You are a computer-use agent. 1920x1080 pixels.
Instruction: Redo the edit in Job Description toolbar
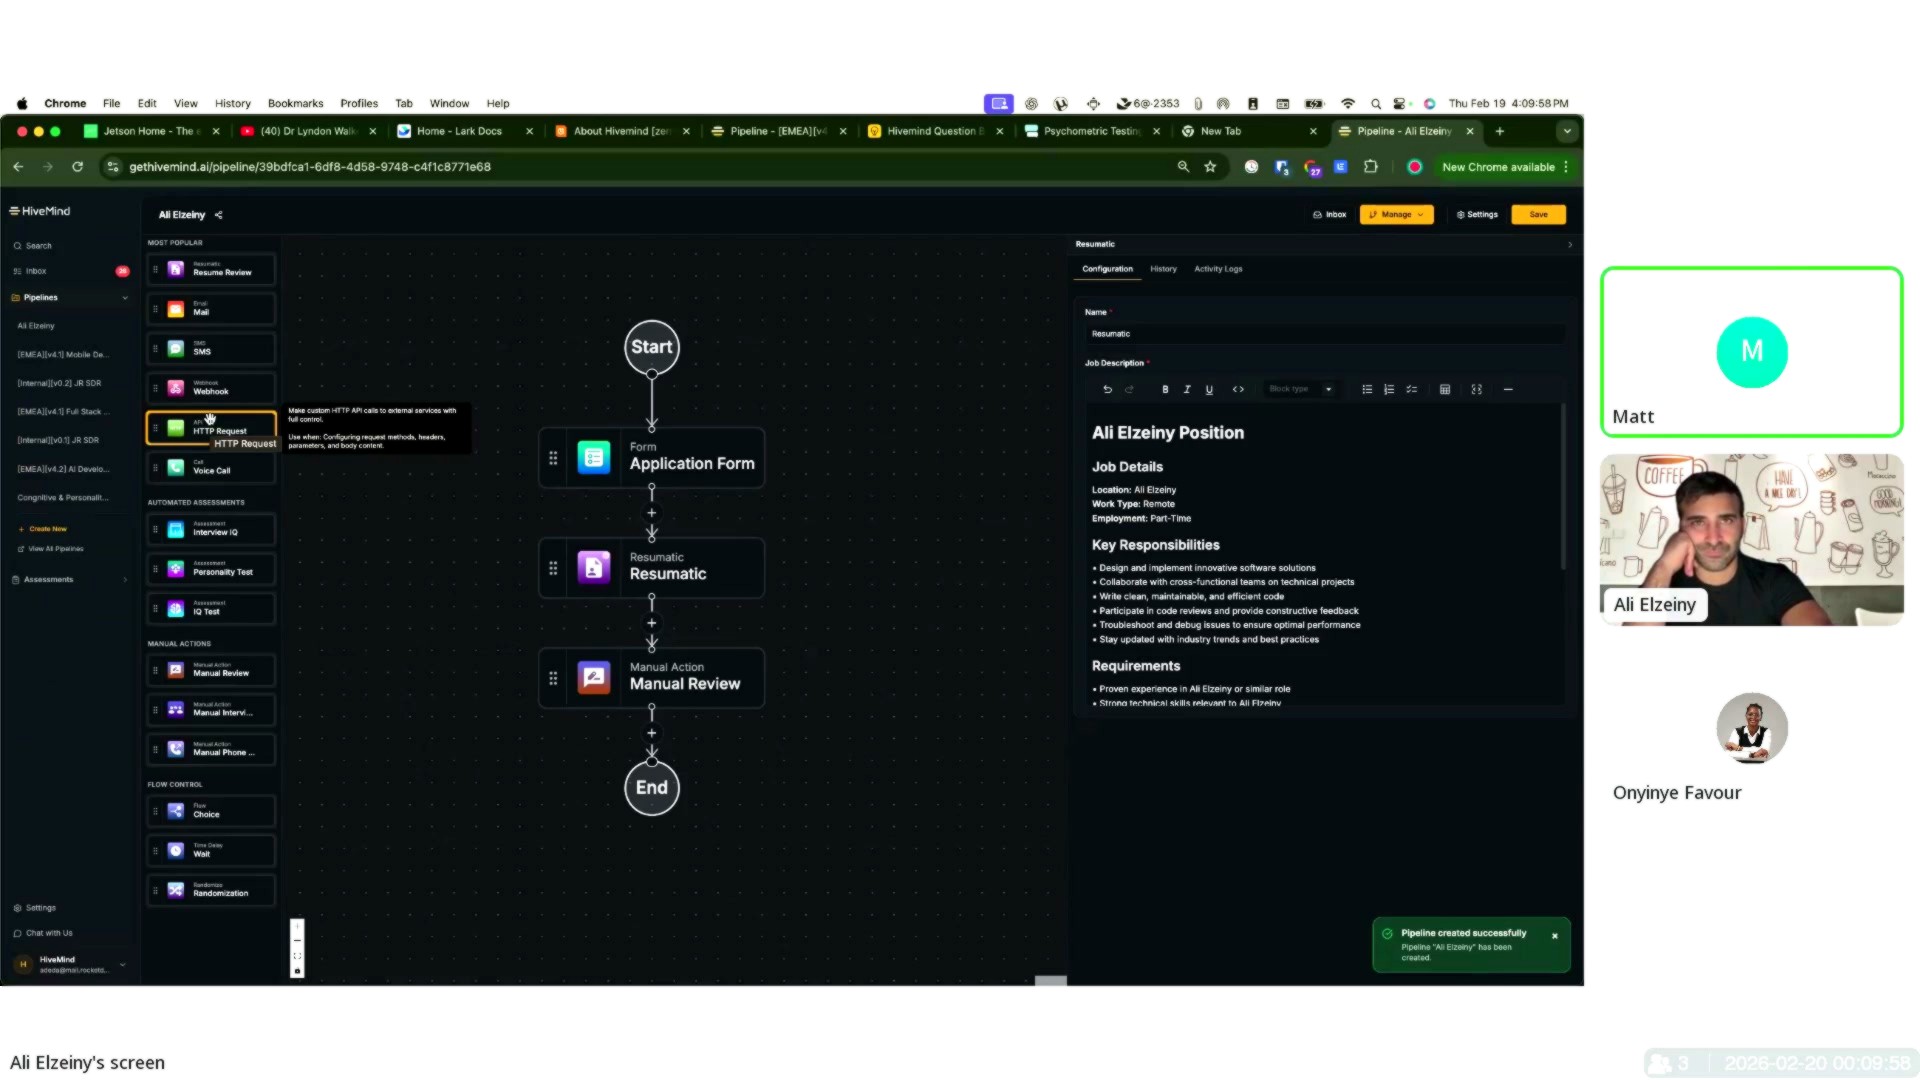tap(1129, 389)
